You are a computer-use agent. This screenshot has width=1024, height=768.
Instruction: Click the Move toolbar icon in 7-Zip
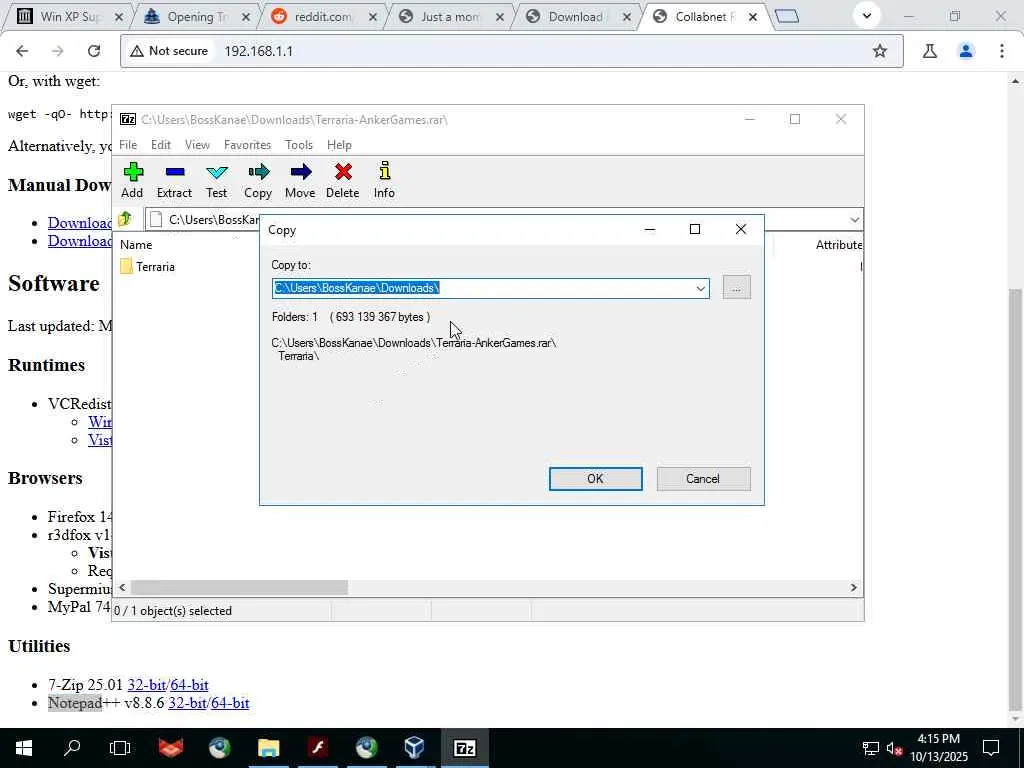(x=300, y=180)
